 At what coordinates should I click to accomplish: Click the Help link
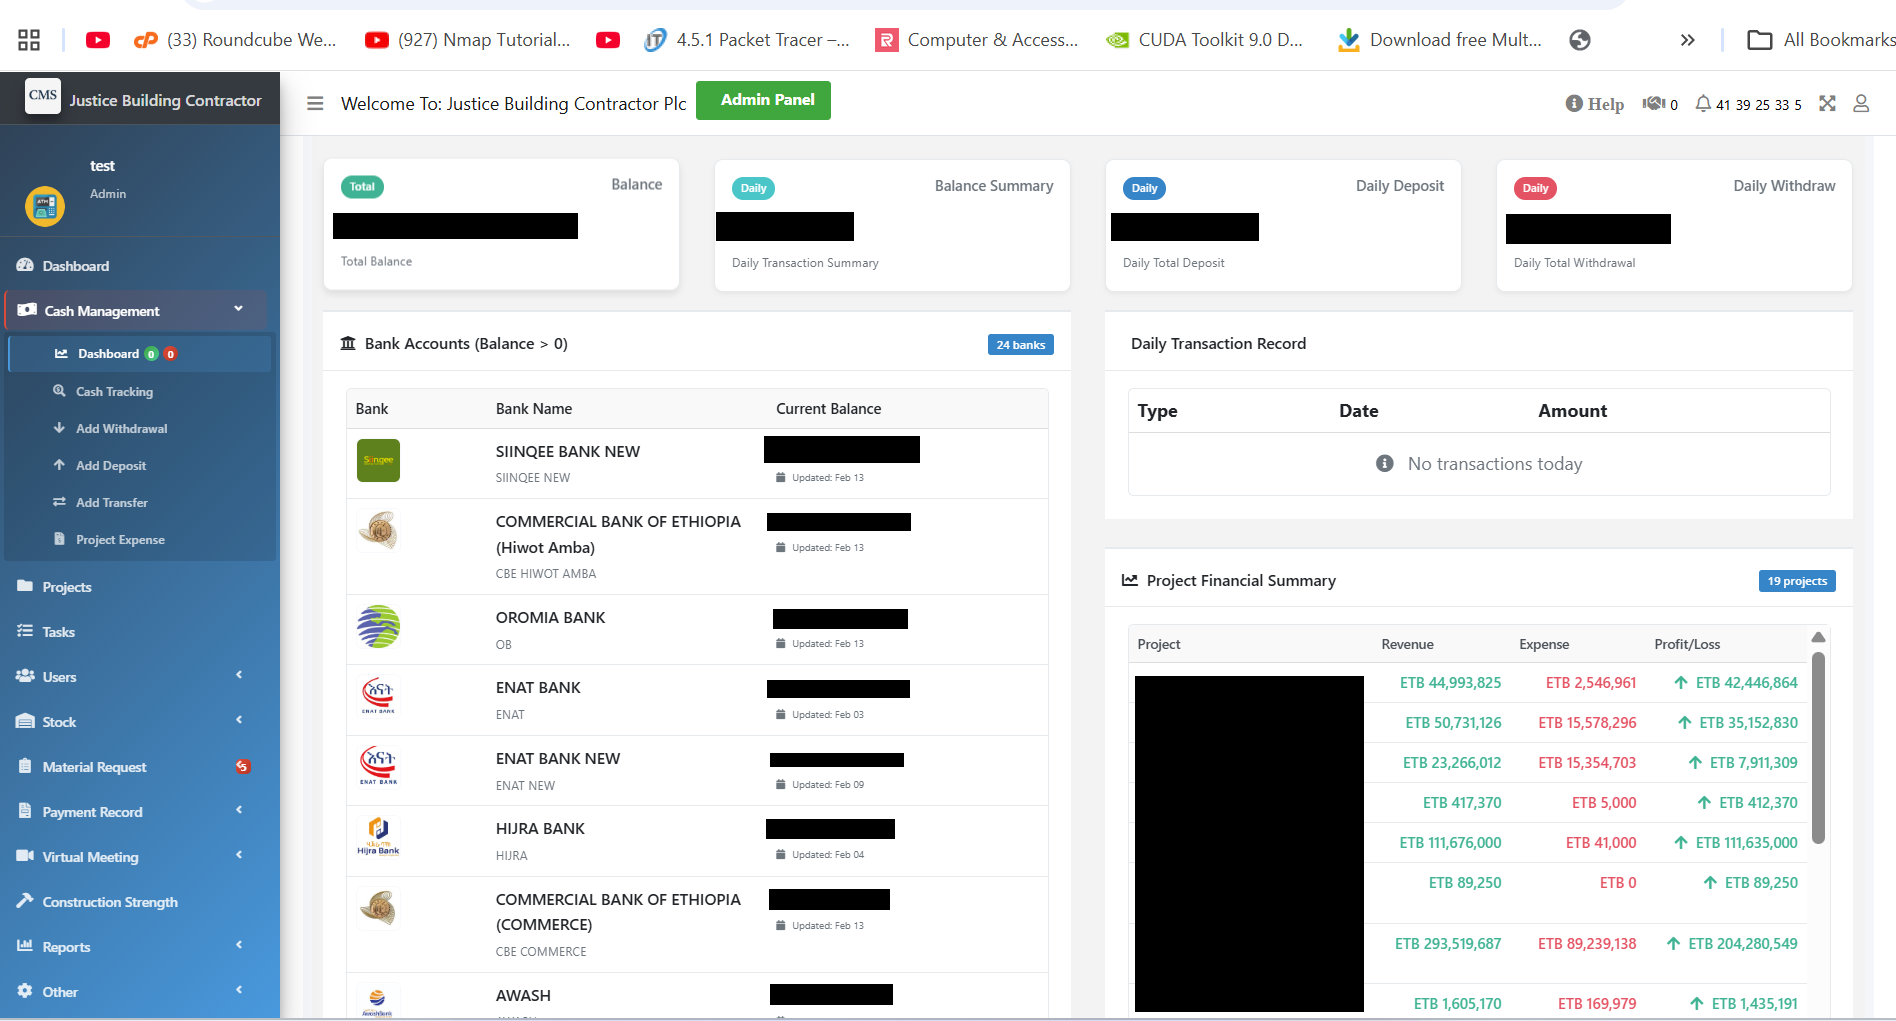click(x=1595, y=103)
